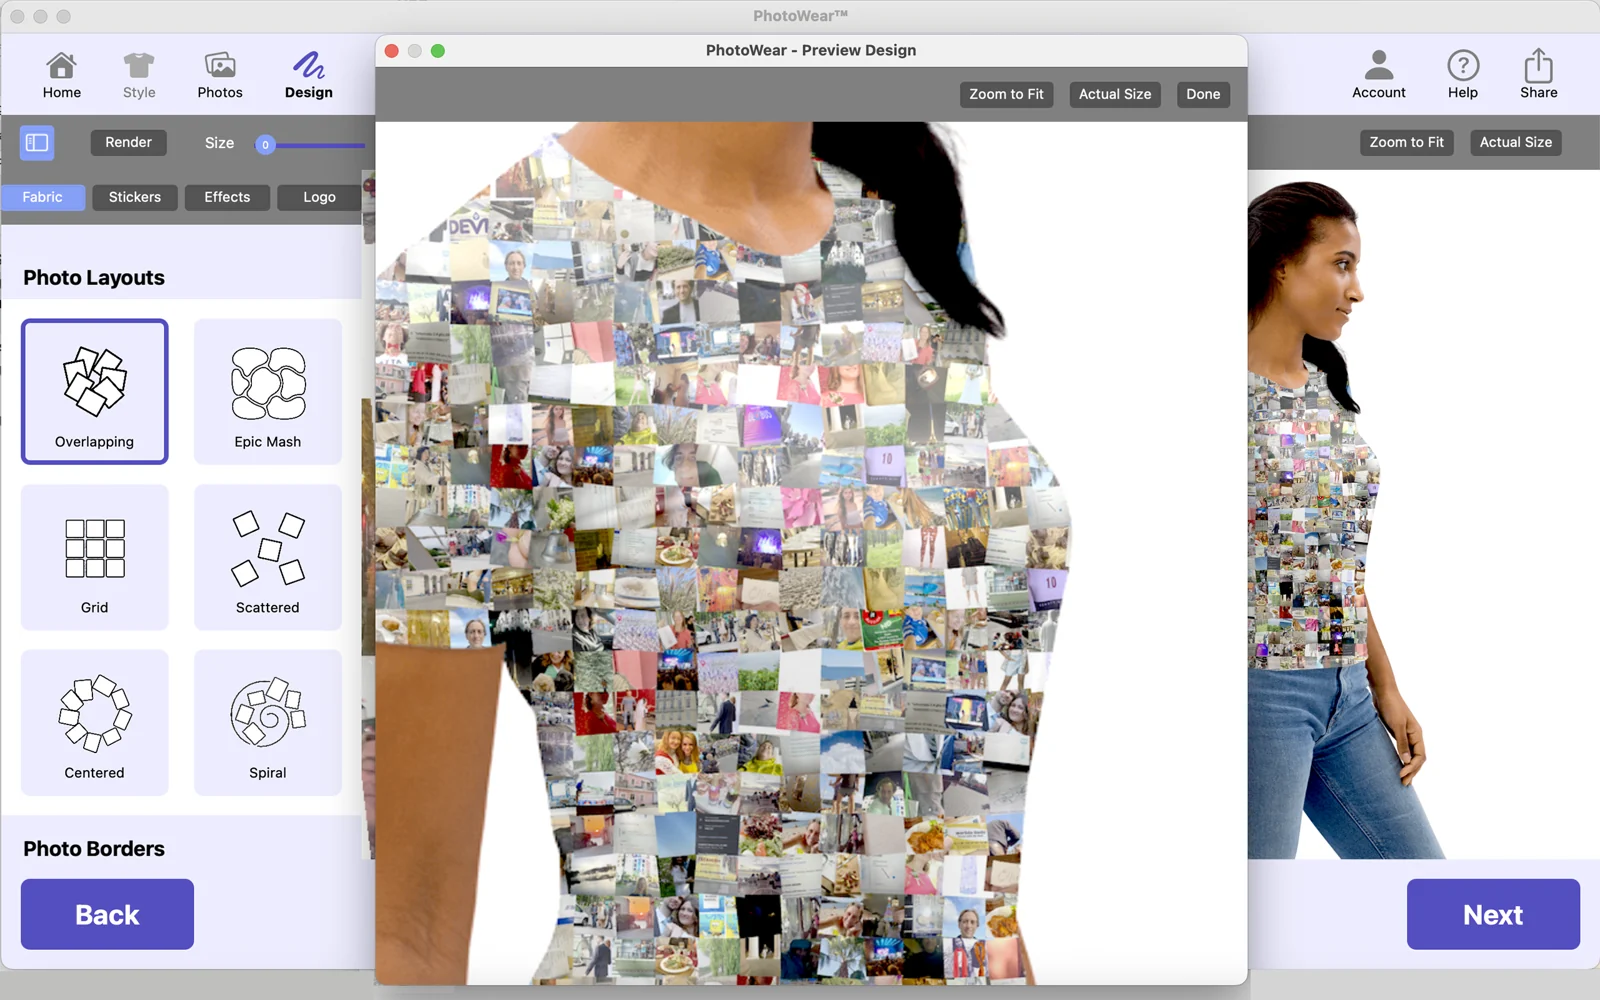The height and width of the screenshot is (1000, 1600).
Task: Click the Size slider handle
Action: 265,145
